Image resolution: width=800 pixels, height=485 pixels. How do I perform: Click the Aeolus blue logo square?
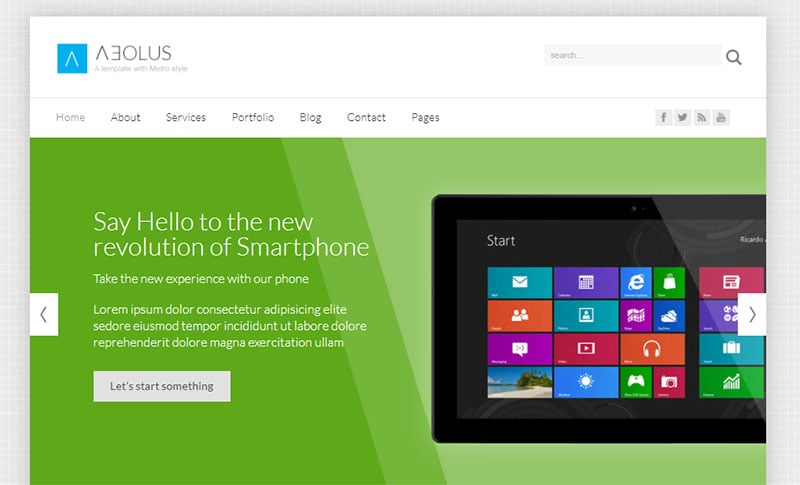72,59
